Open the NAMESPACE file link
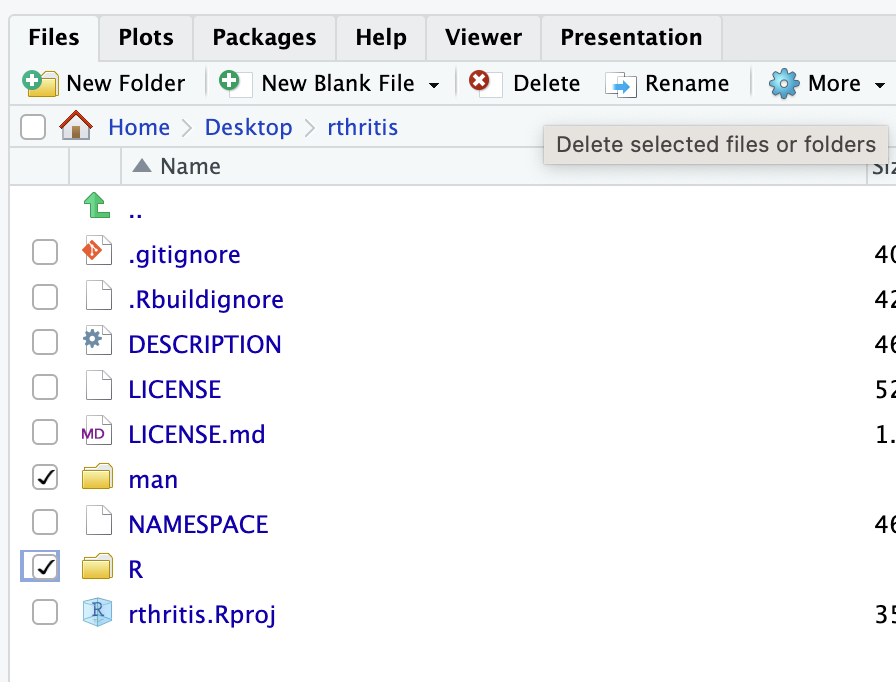 coord(198,523)
